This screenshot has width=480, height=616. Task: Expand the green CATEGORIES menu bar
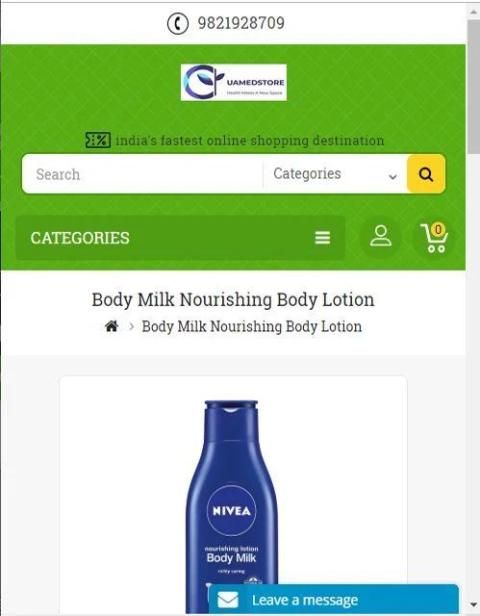pyautogui.click(x=180, y=238)
